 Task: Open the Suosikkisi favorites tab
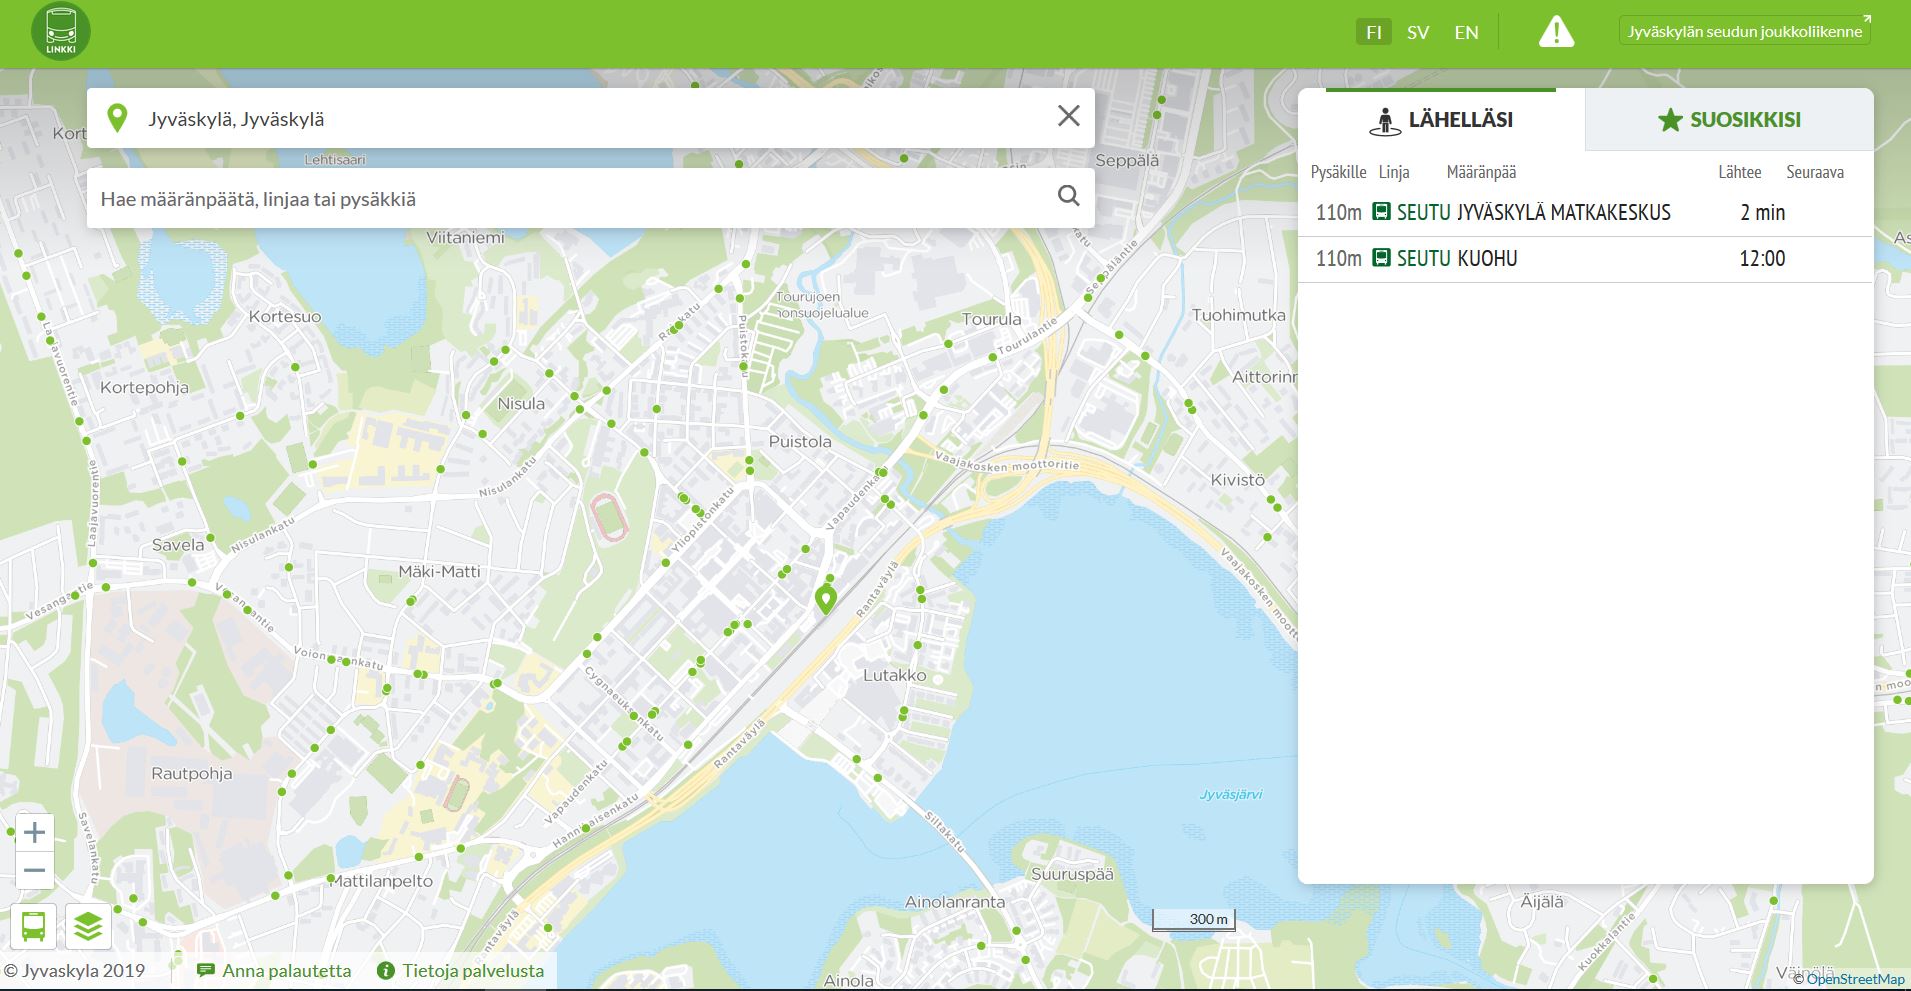1728,120
